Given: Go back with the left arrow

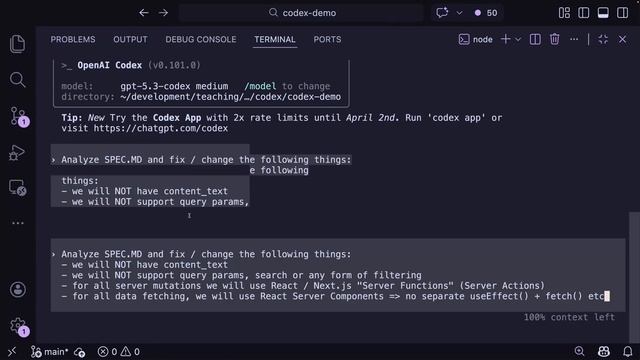Looking at the screenshot, I should pos(144,13).
